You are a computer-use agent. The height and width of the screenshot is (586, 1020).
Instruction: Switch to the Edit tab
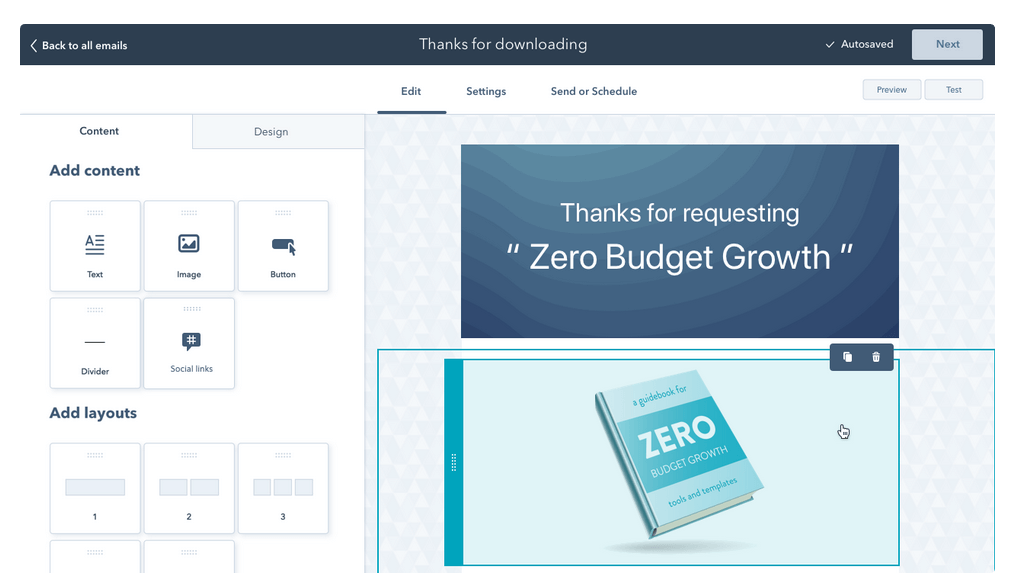(411, 92)
